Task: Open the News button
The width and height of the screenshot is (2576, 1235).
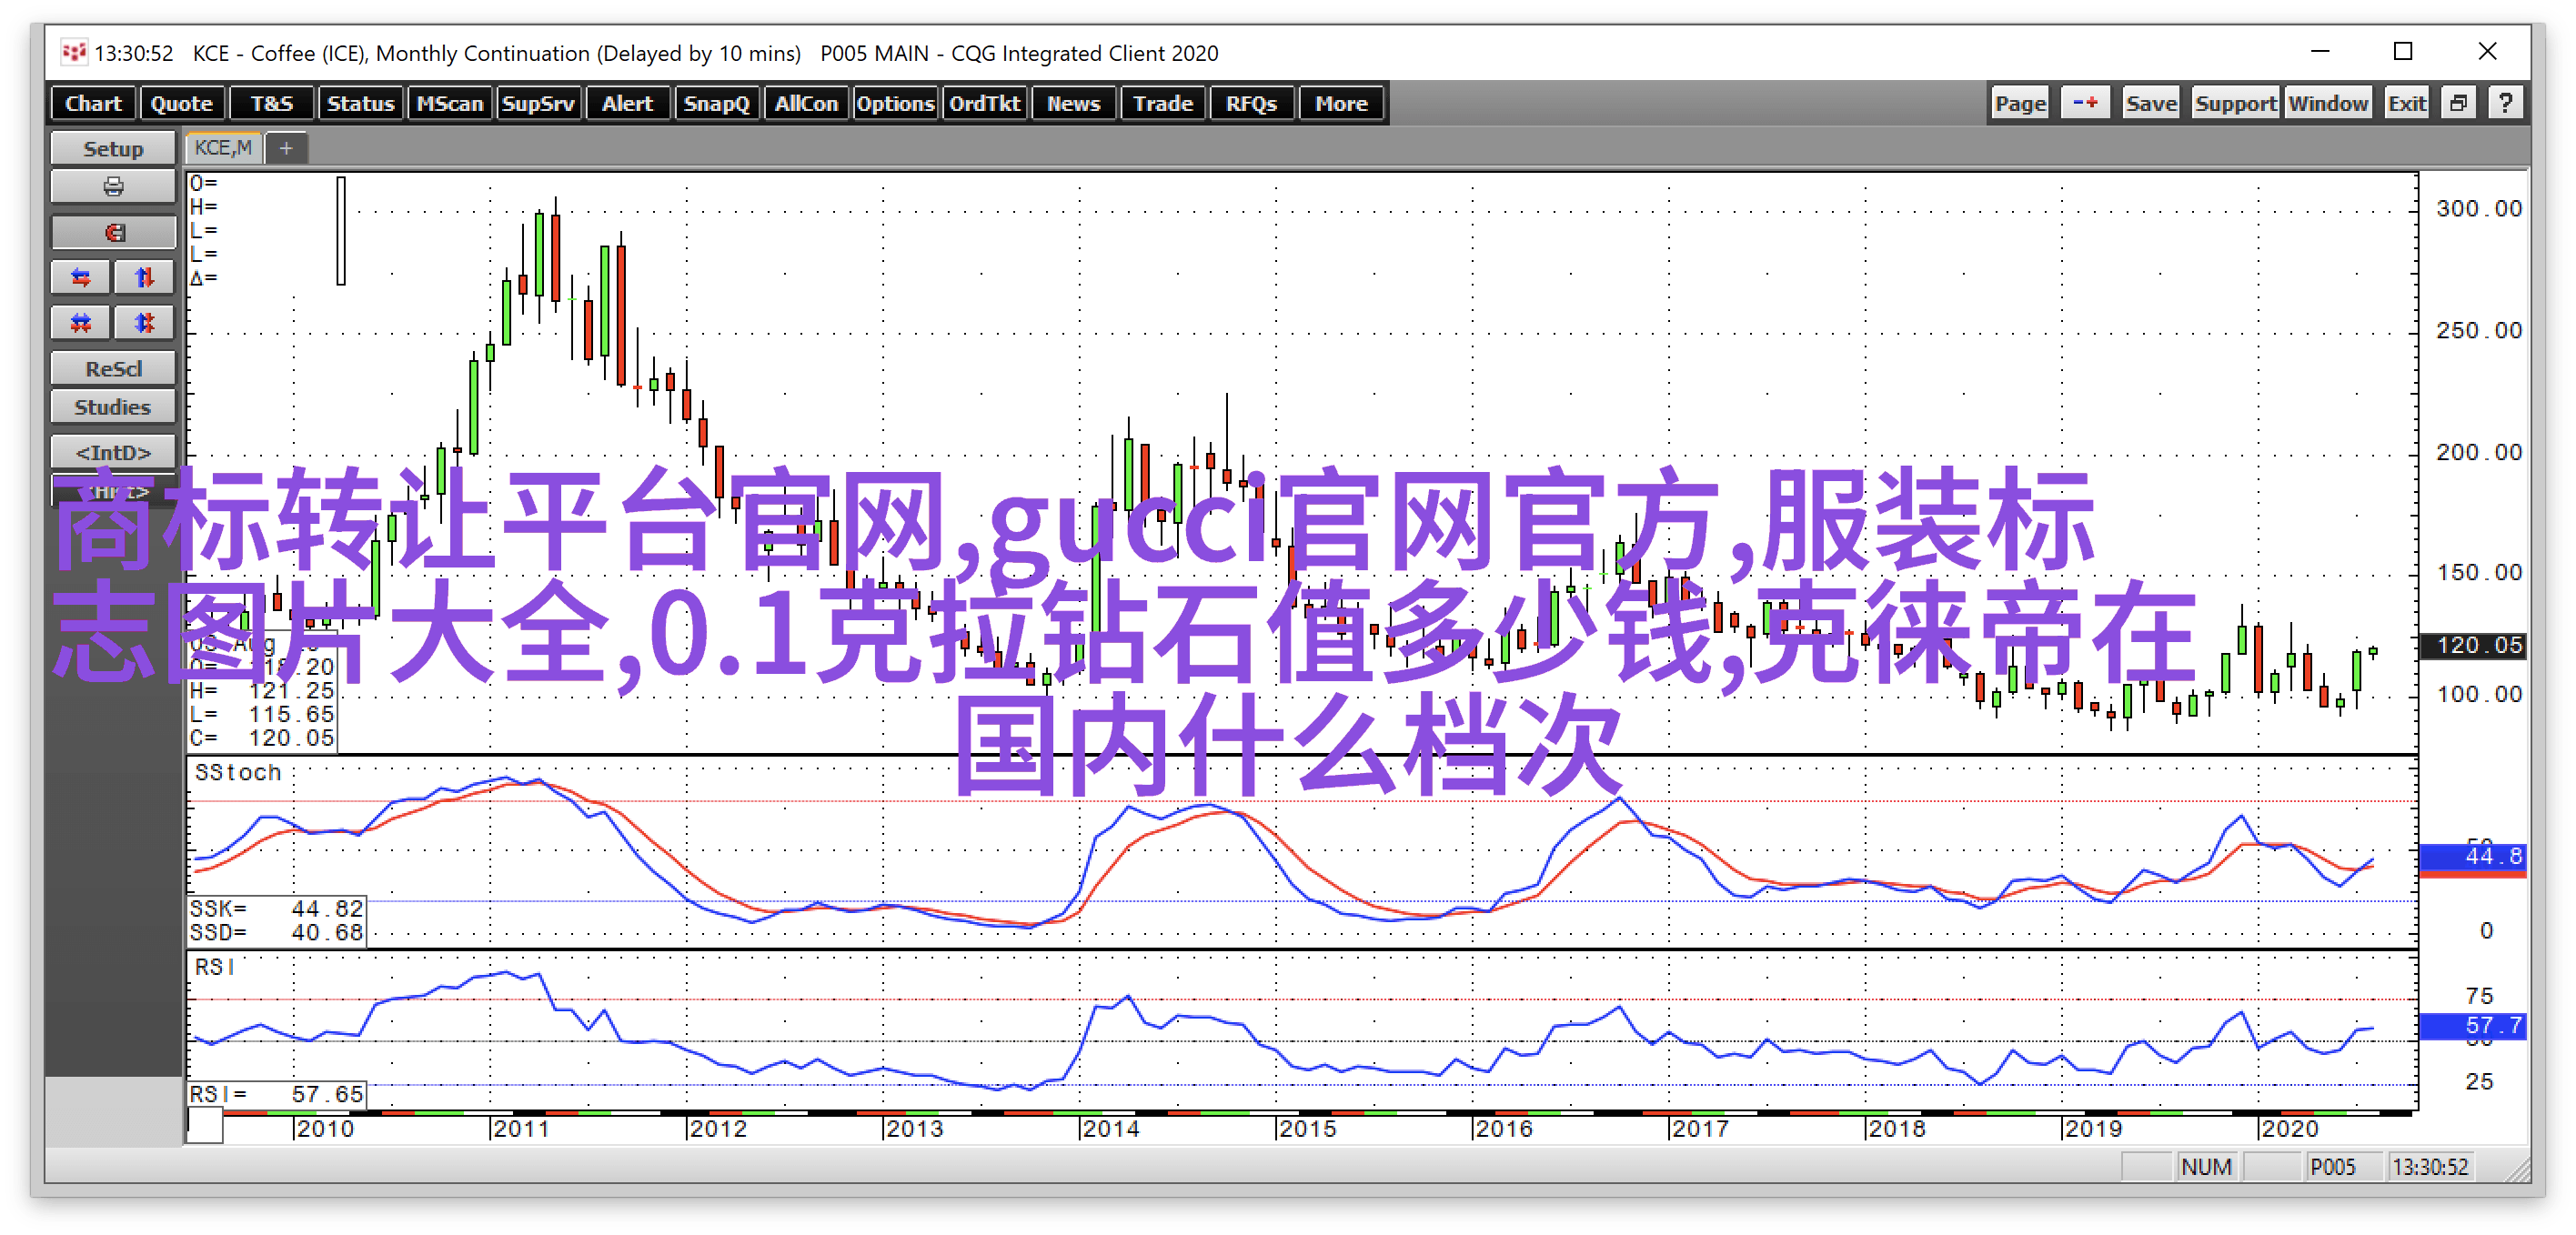Action: 1073,103
